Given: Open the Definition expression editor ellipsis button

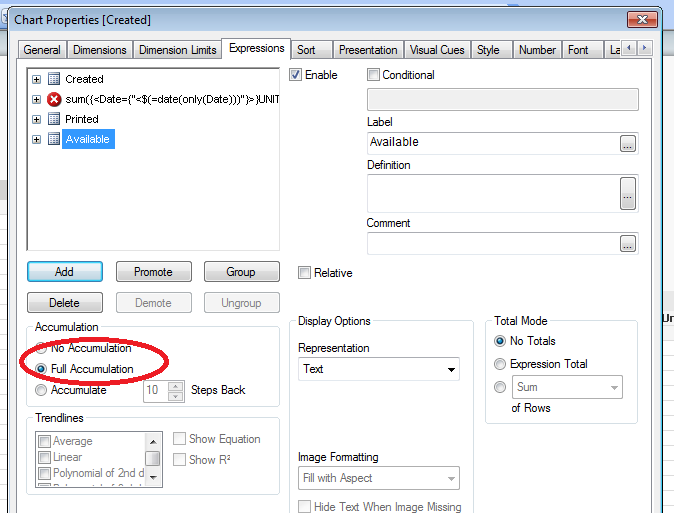Looking at the screenshot, I should click(628, 194).
